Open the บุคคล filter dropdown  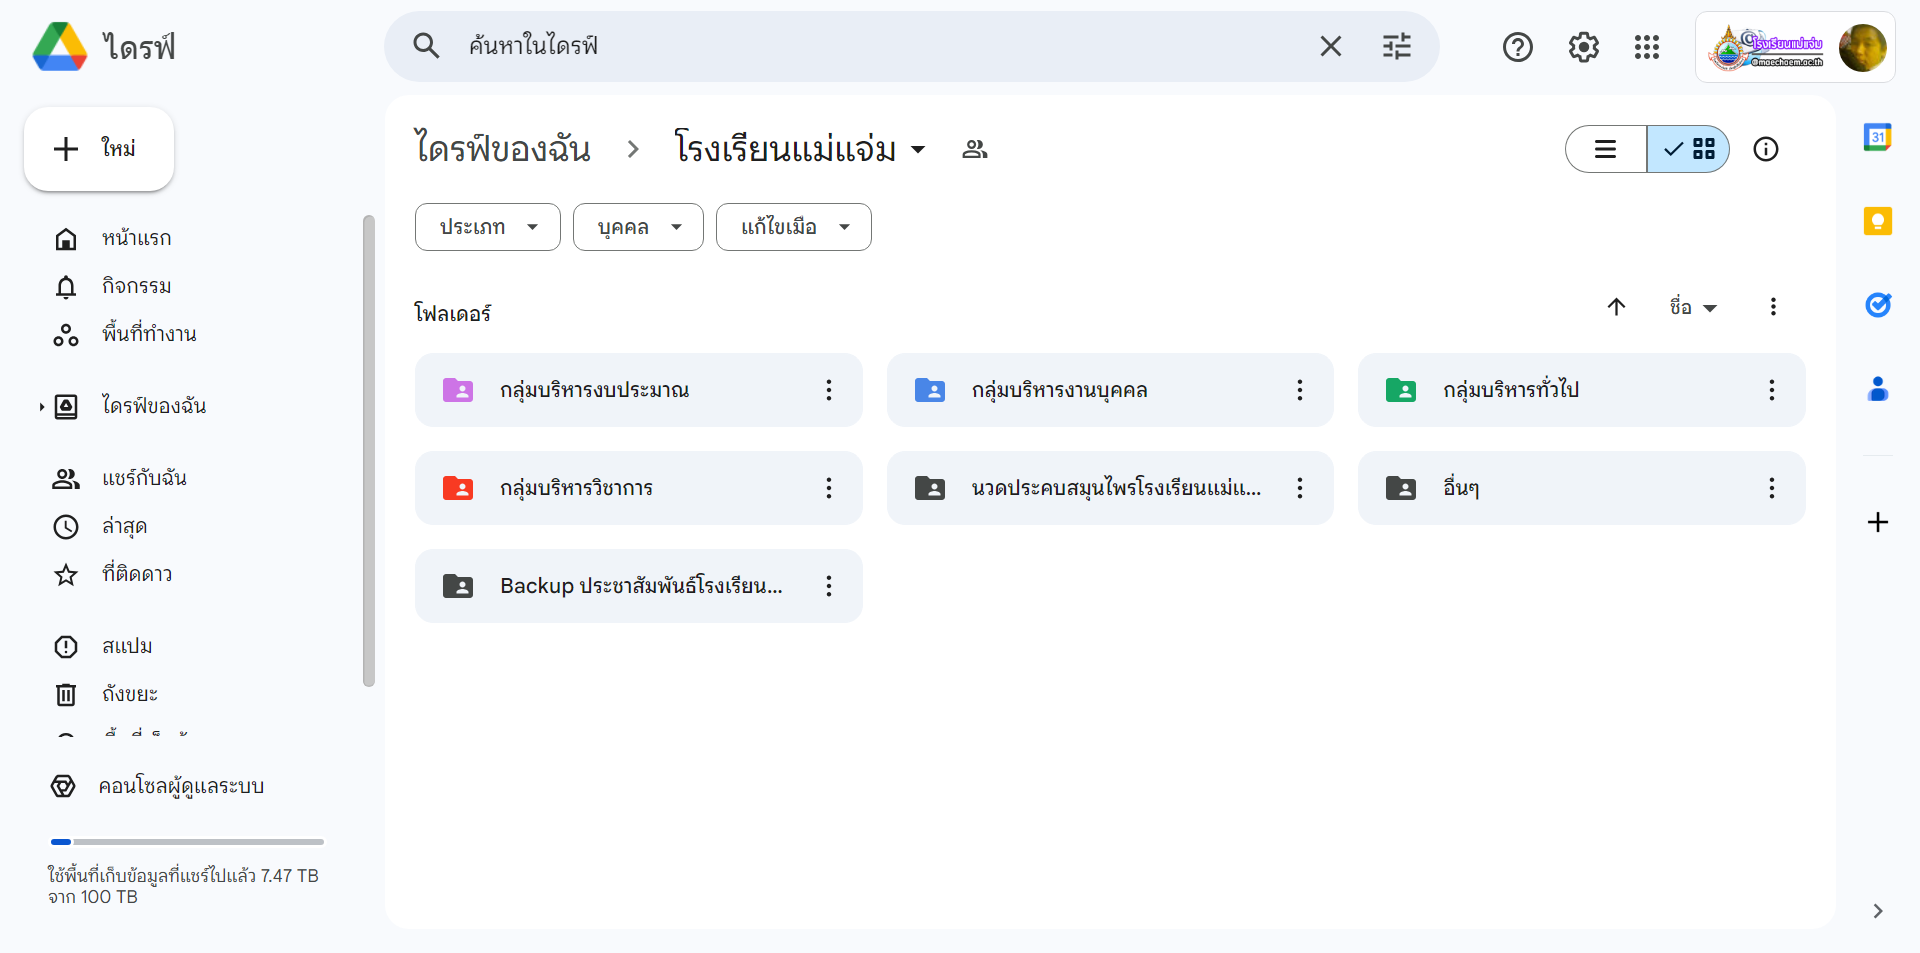(638, 227)
